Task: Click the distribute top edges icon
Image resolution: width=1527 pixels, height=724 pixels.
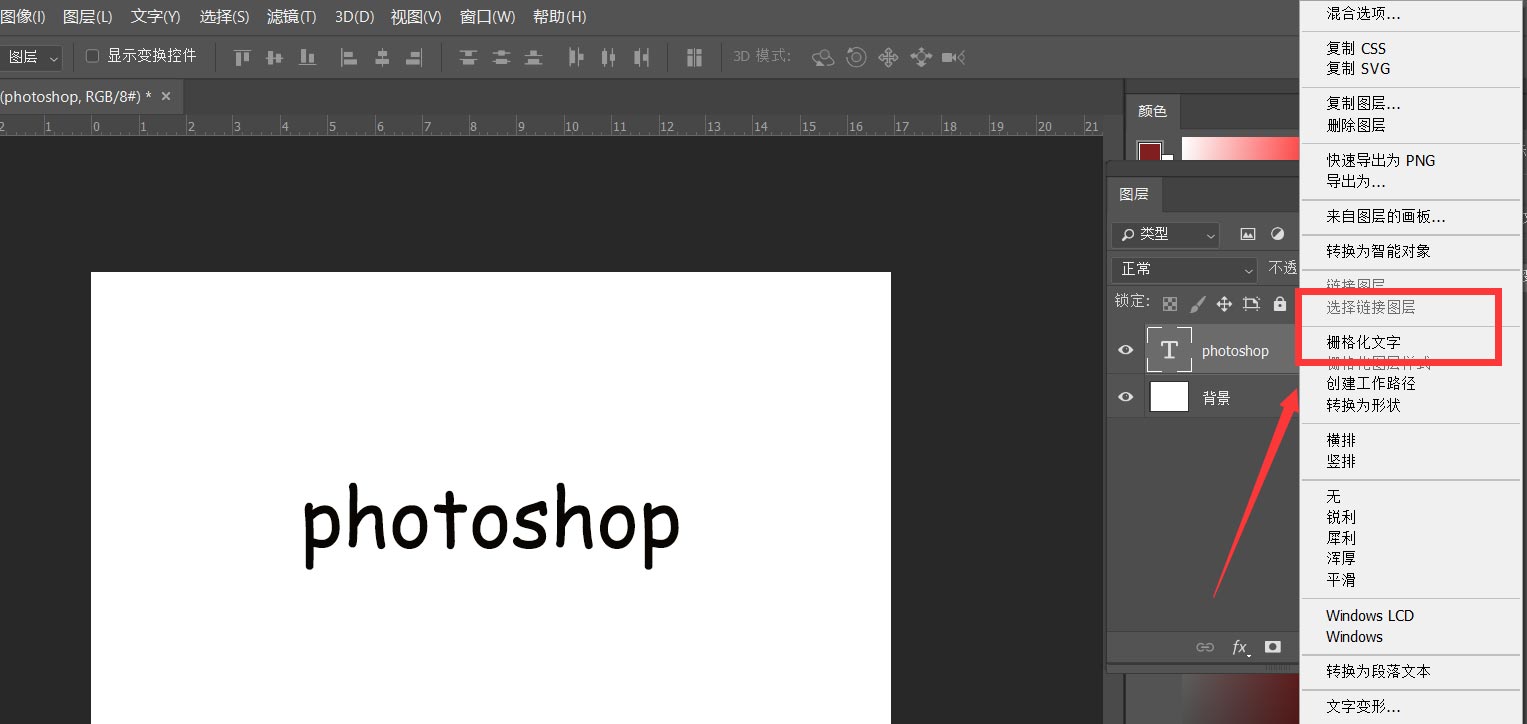Action: (x=468, y=58)
